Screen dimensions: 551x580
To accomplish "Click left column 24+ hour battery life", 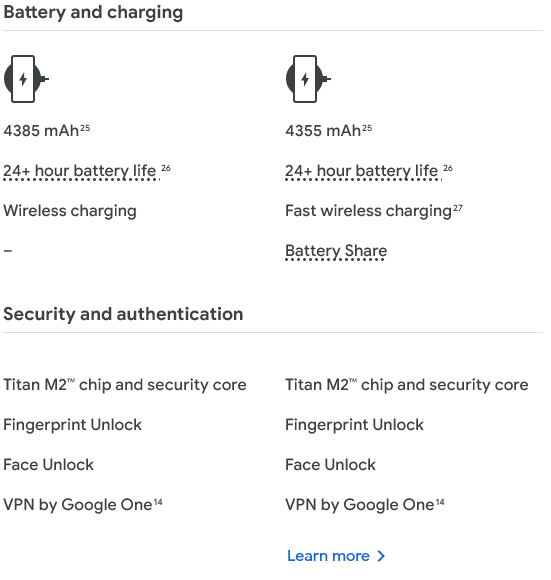I will (x=80, y=171).
